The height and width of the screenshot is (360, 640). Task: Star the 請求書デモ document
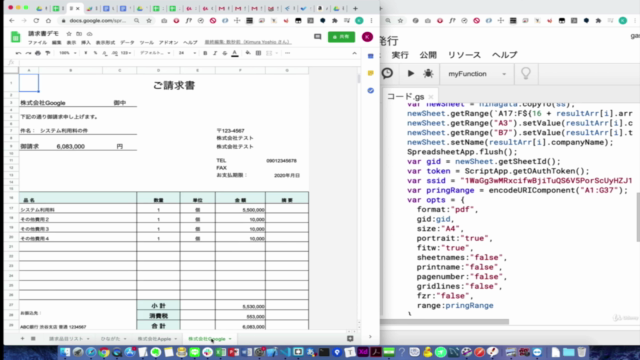69,34
